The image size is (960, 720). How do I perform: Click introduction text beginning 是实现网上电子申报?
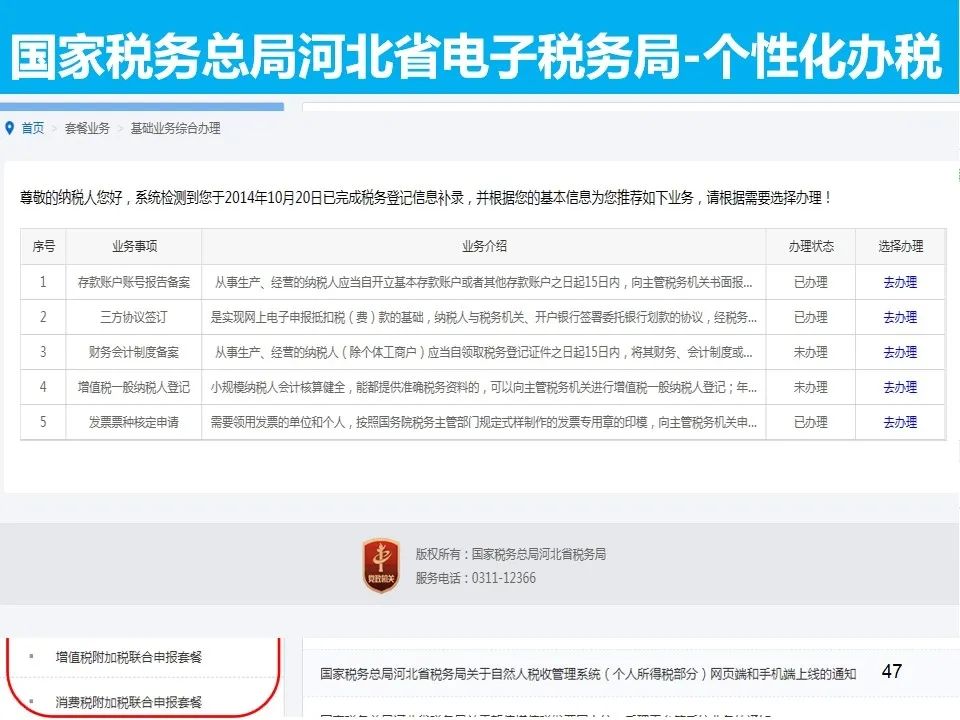(484, 317)
